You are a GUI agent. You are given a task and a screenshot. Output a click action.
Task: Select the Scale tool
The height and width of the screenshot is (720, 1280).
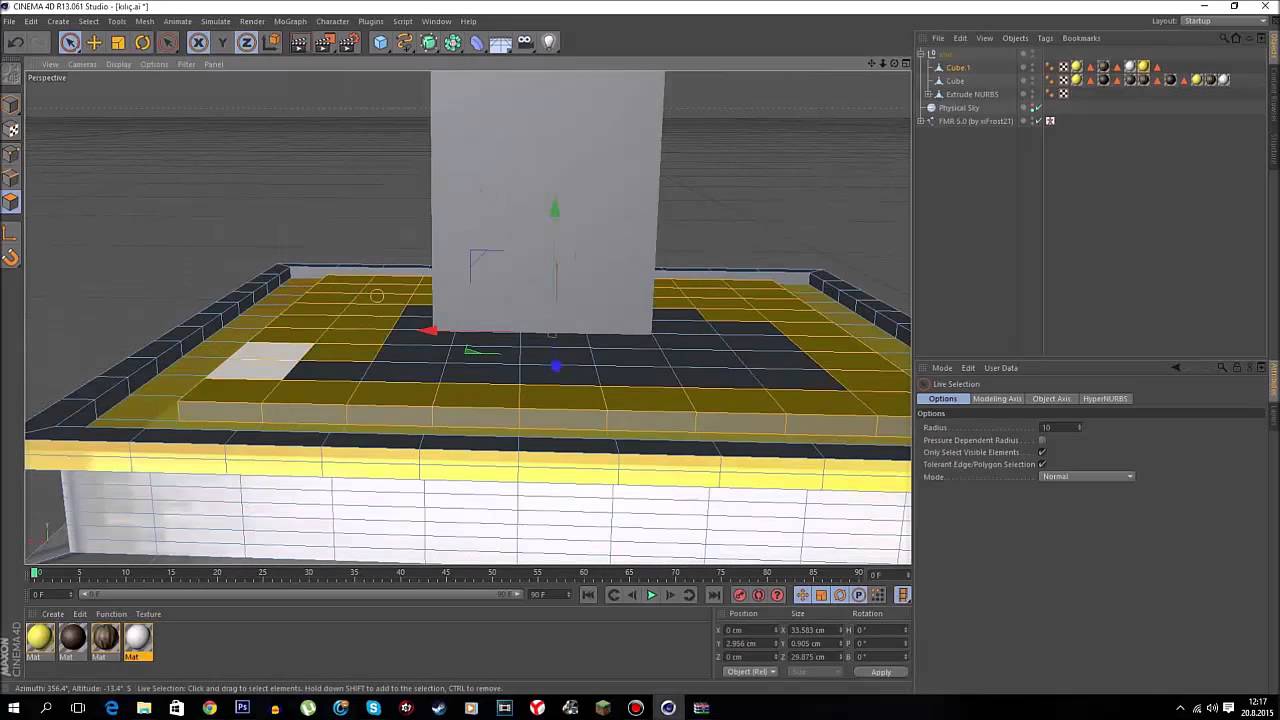[x=118, y=42]
